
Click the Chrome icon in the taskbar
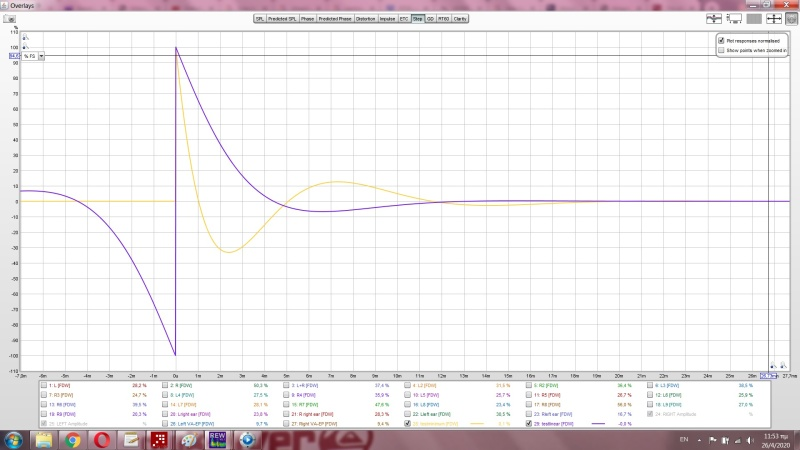tap(73, 439)
